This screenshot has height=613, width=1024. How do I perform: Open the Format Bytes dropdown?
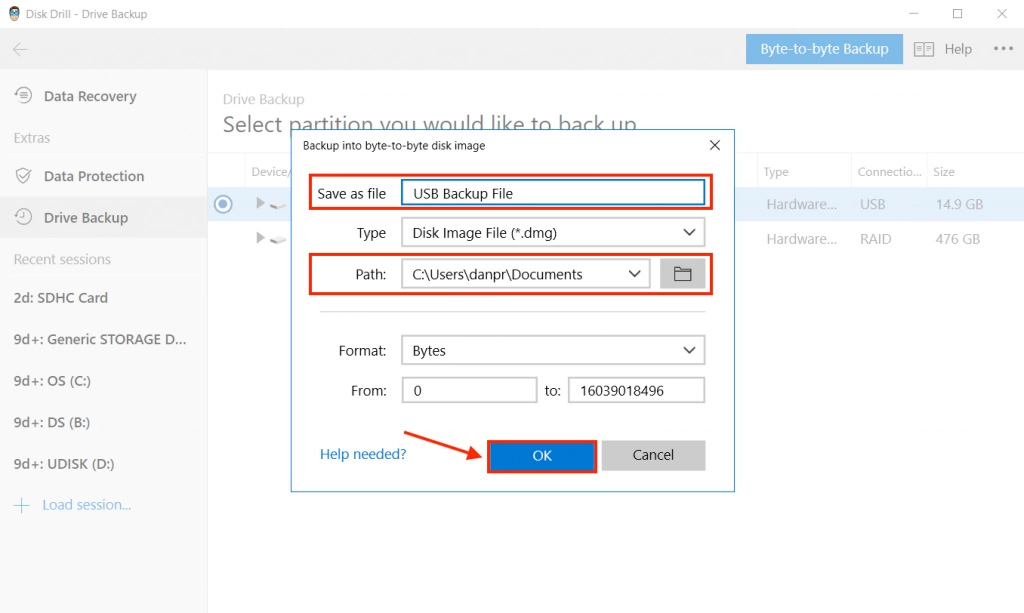point(553,350)
